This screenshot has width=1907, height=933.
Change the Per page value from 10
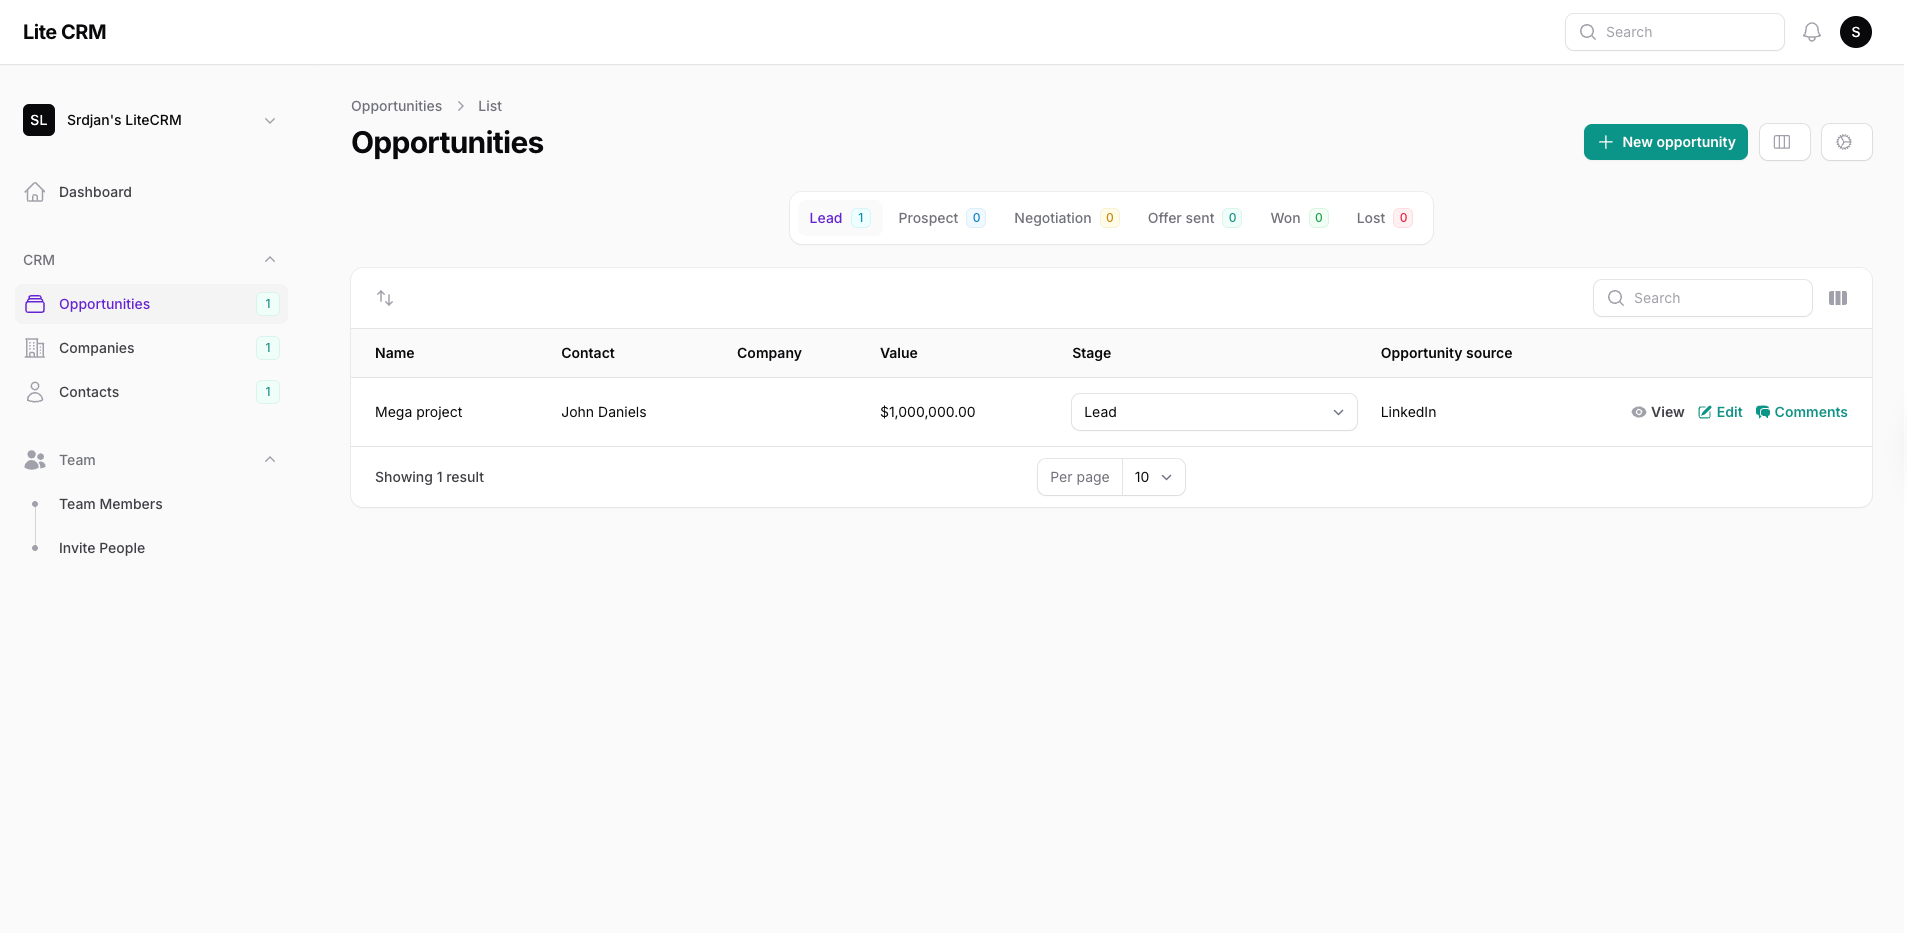[1153, 477]
